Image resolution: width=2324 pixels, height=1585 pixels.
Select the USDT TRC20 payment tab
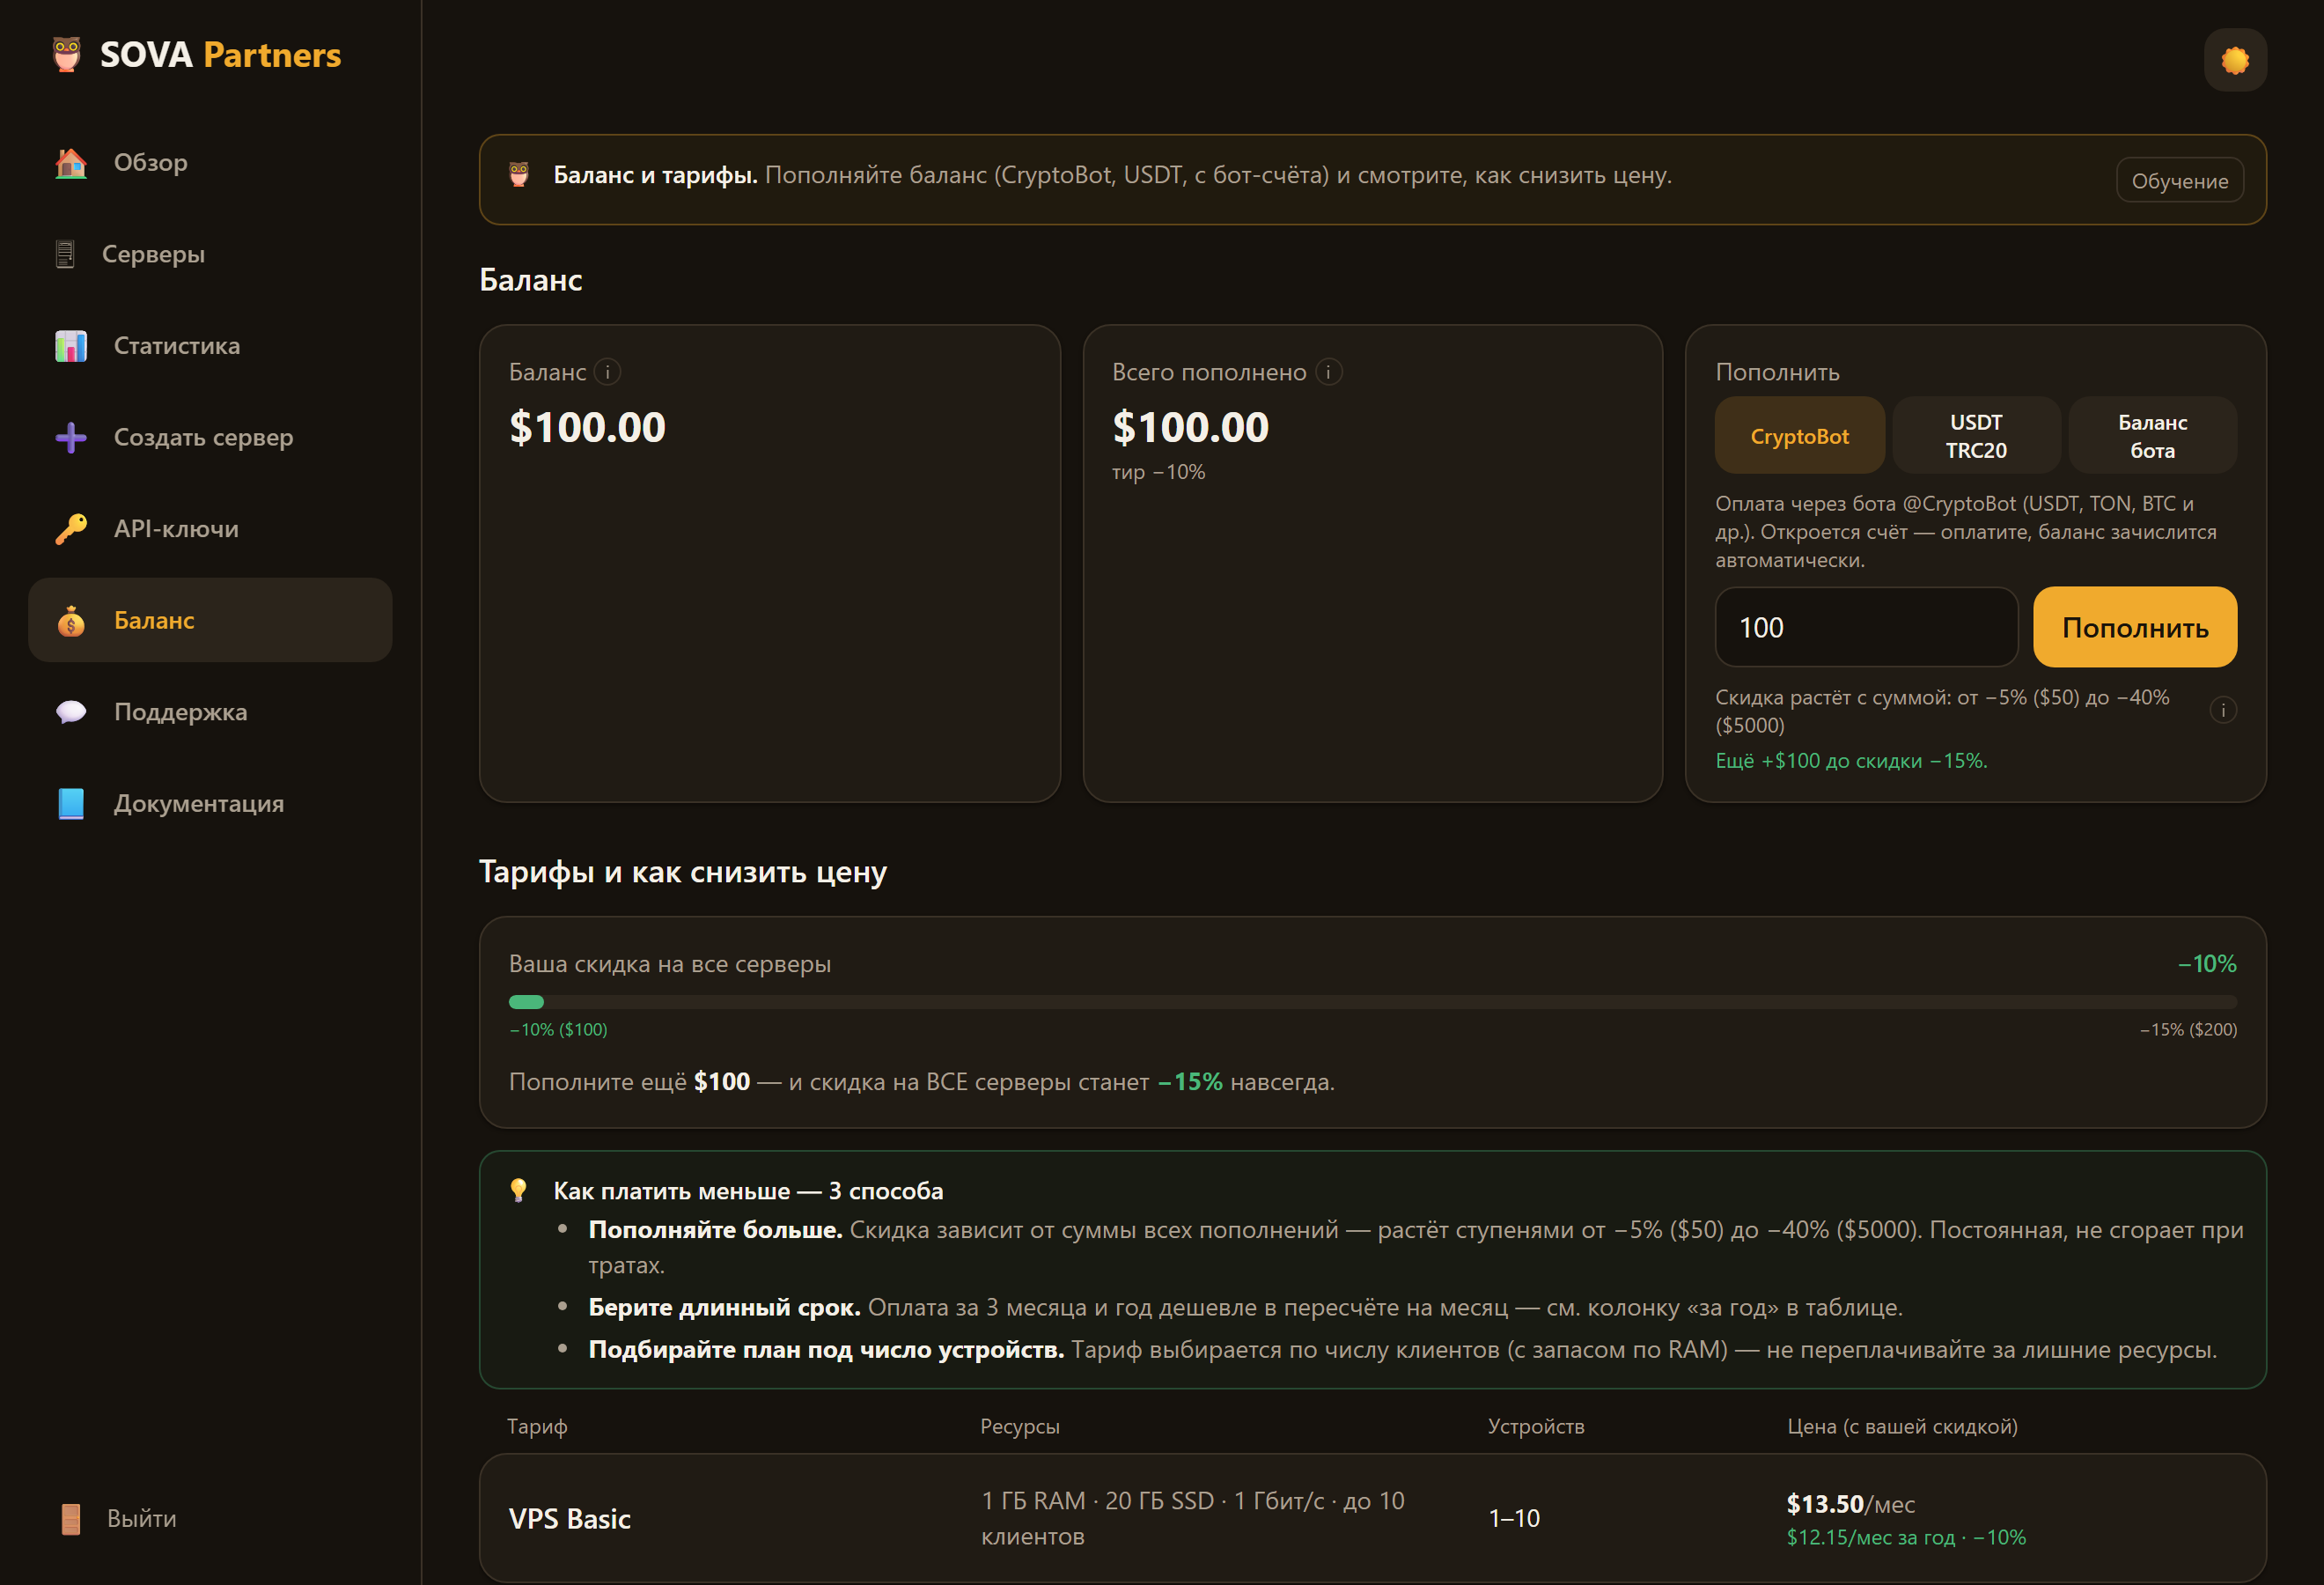[1976, 436]
